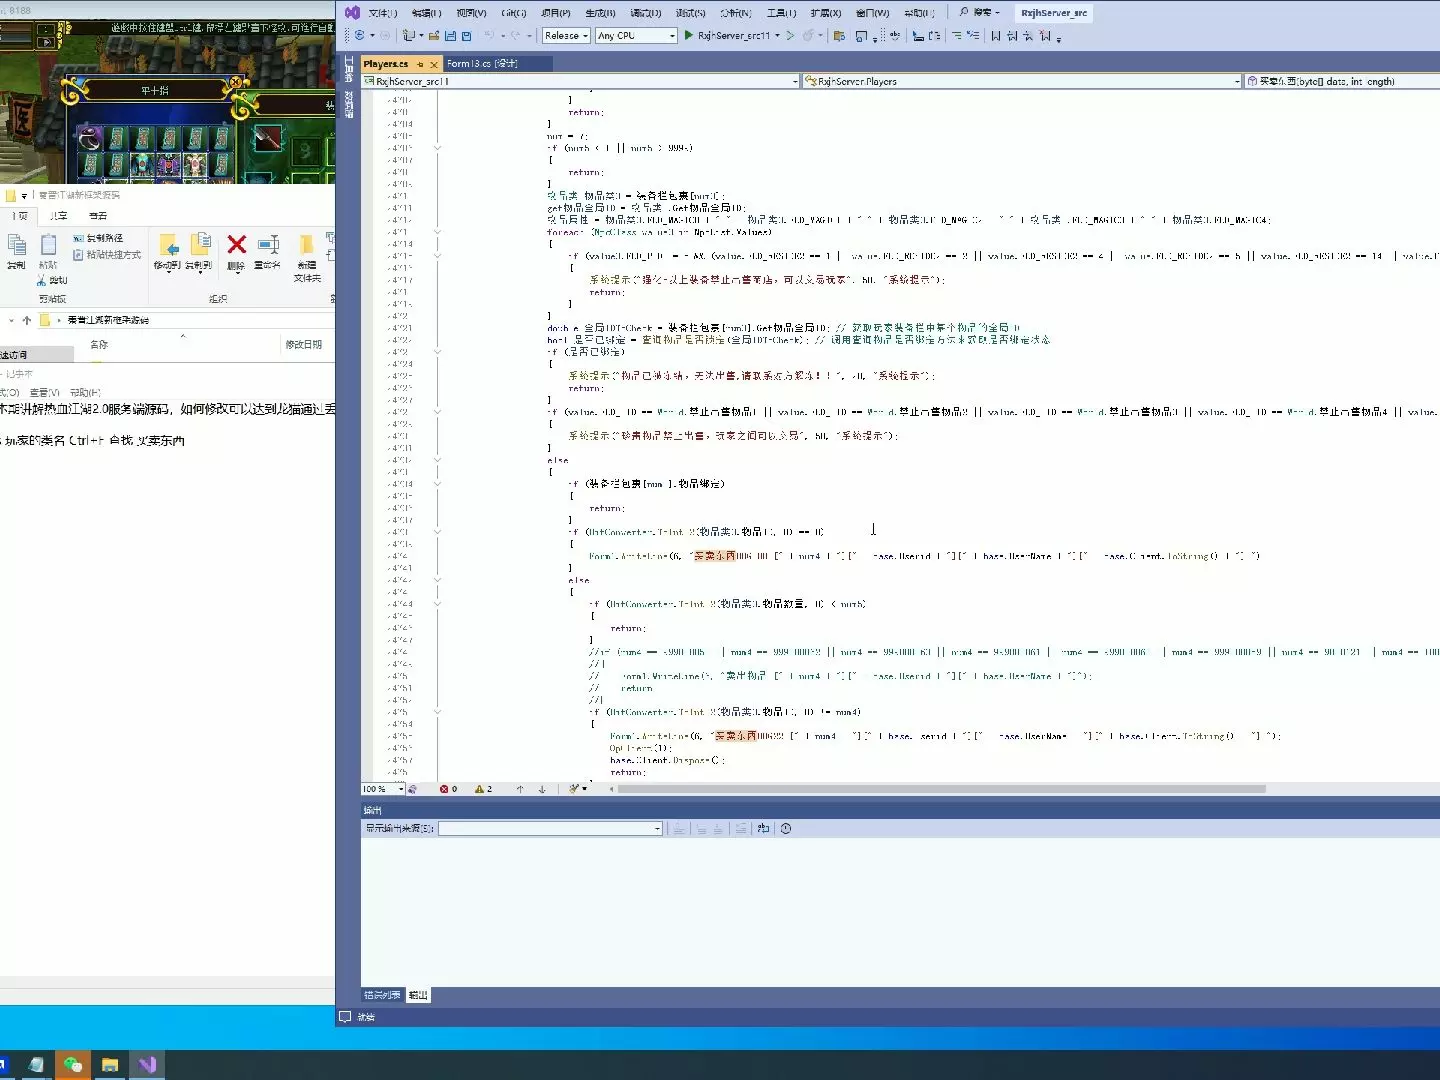Viewport: 1440px width, 1080px height.
Task: Click the red error count indicator
Action: pyautogui.click(x=448, y=789)
